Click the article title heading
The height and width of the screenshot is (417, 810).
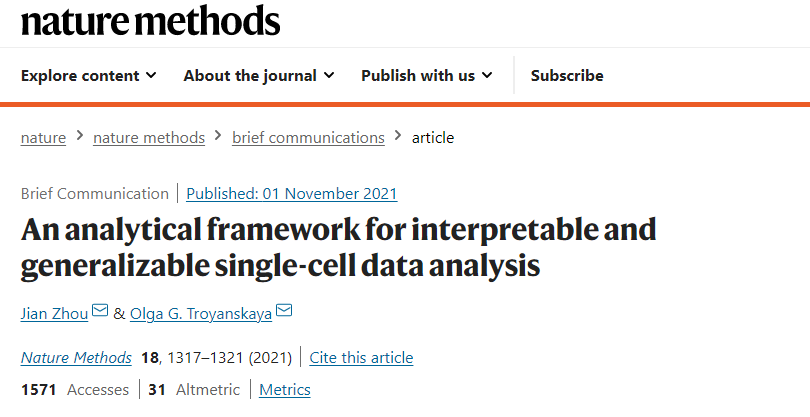(339, 247)
